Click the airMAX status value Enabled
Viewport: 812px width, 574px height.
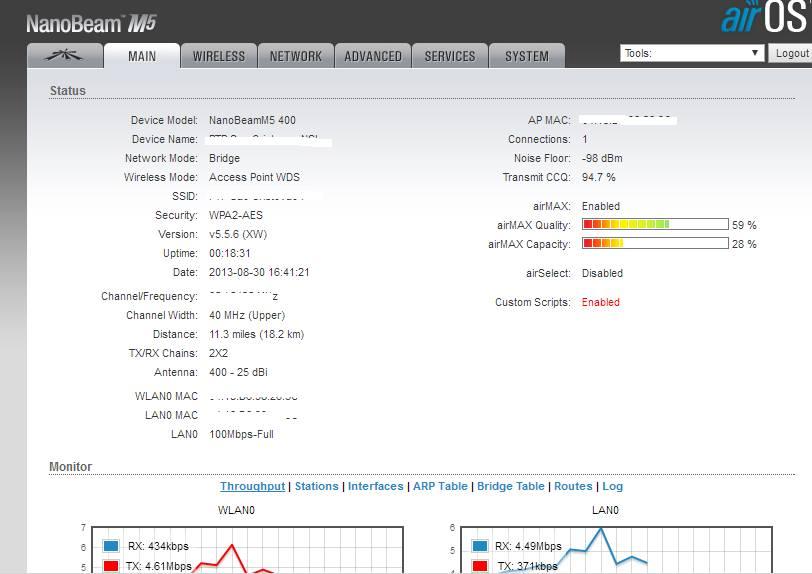[x=601, y=206]
